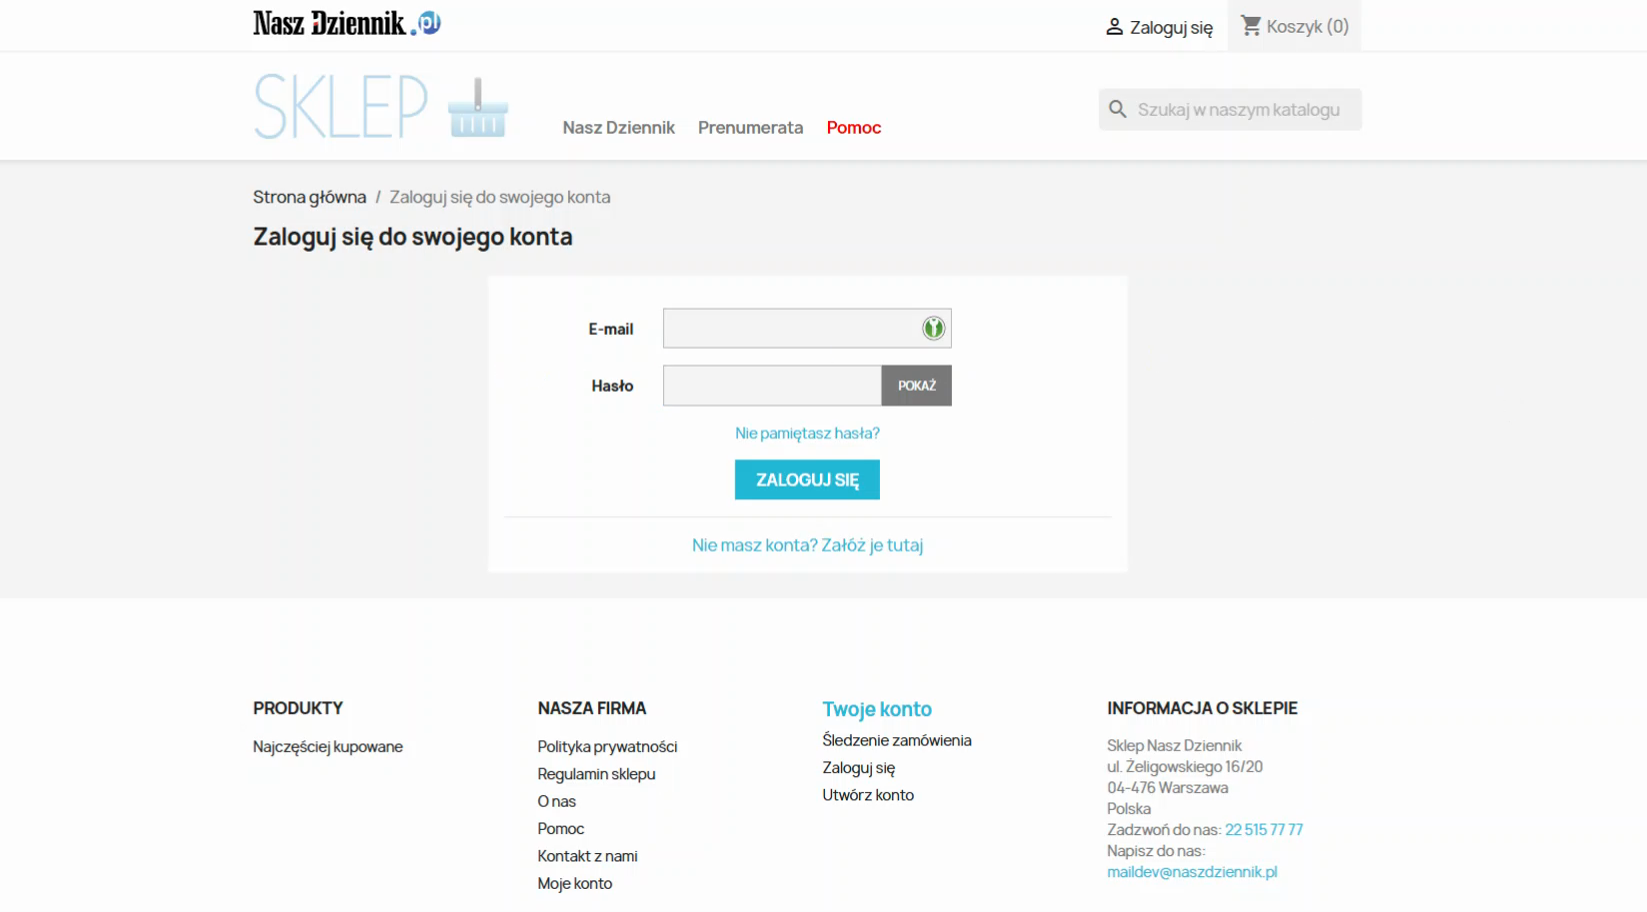Image resolution: width=1647 pixels, height=912 pixels.
Task: Click the search magnifier icon
Action: coord(1117,109)
